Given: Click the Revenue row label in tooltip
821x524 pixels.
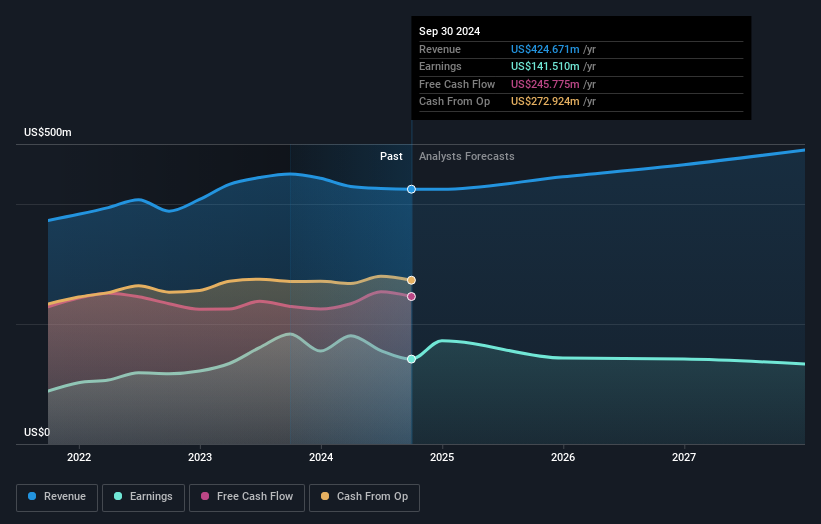Looking at the screenshot, I should 440,49.
